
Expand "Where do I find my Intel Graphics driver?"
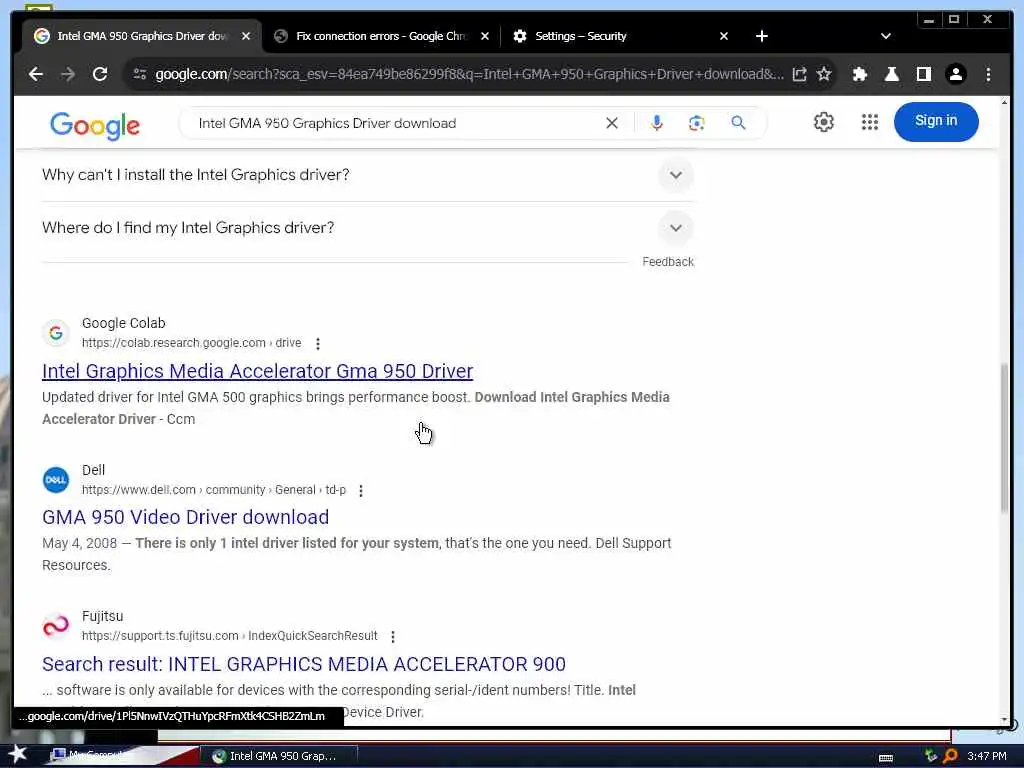[367, 228]
